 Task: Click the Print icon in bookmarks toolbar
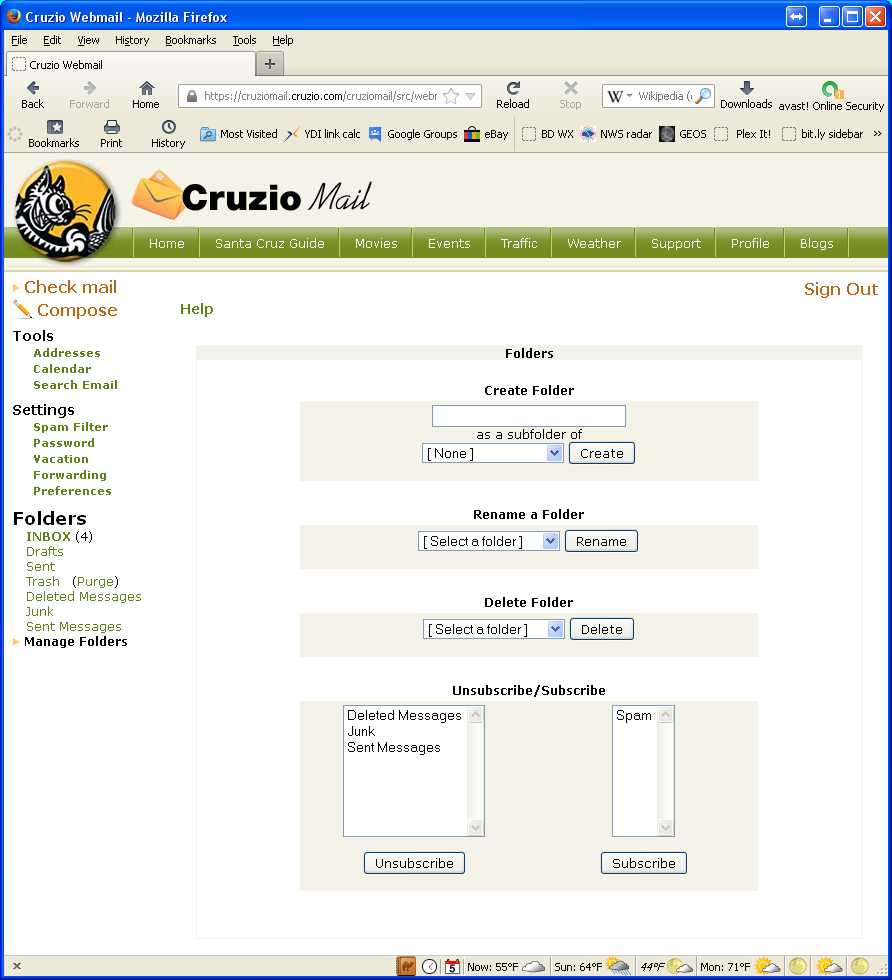coord(111,127)
